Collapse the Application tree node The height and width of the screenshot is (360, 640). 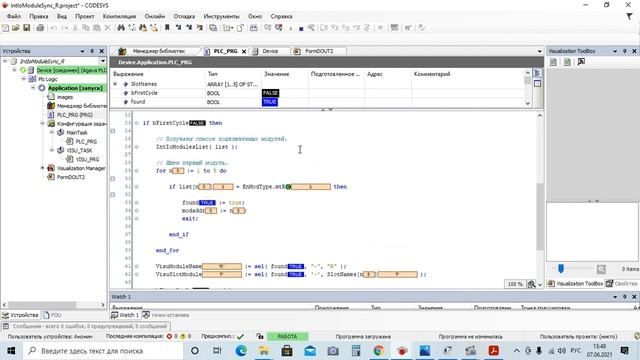(33, 88)
